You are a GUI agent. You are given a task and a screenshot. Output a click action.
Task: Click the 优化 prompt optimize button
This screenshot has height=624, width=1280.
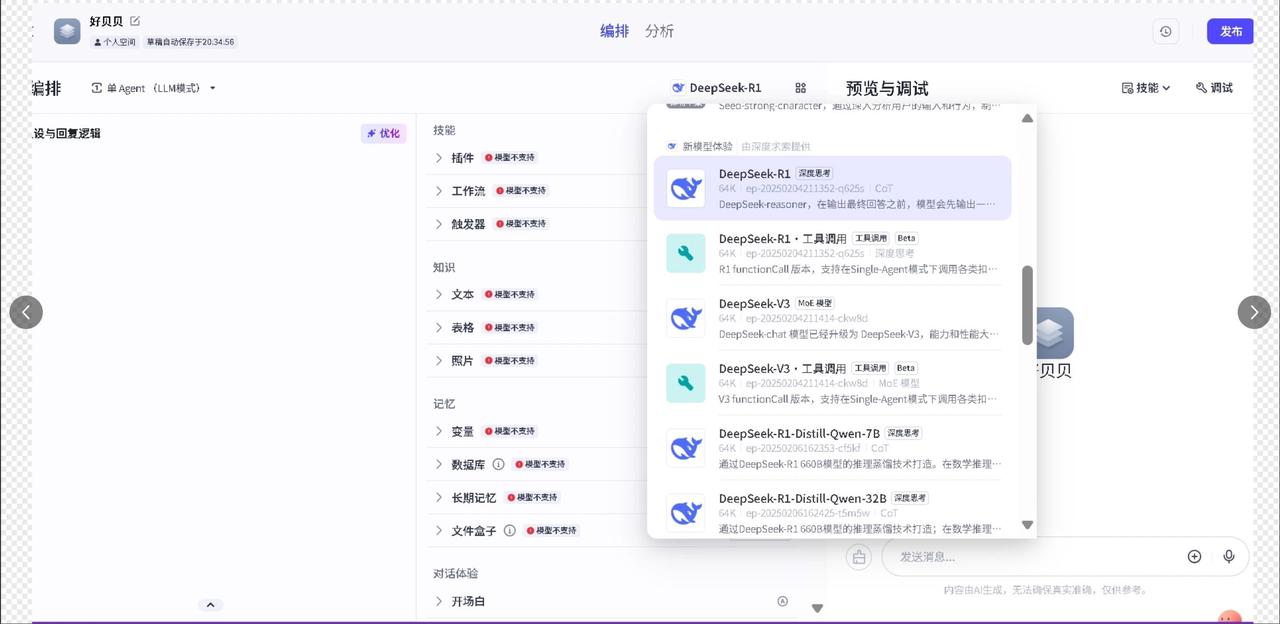coord(383,133)
